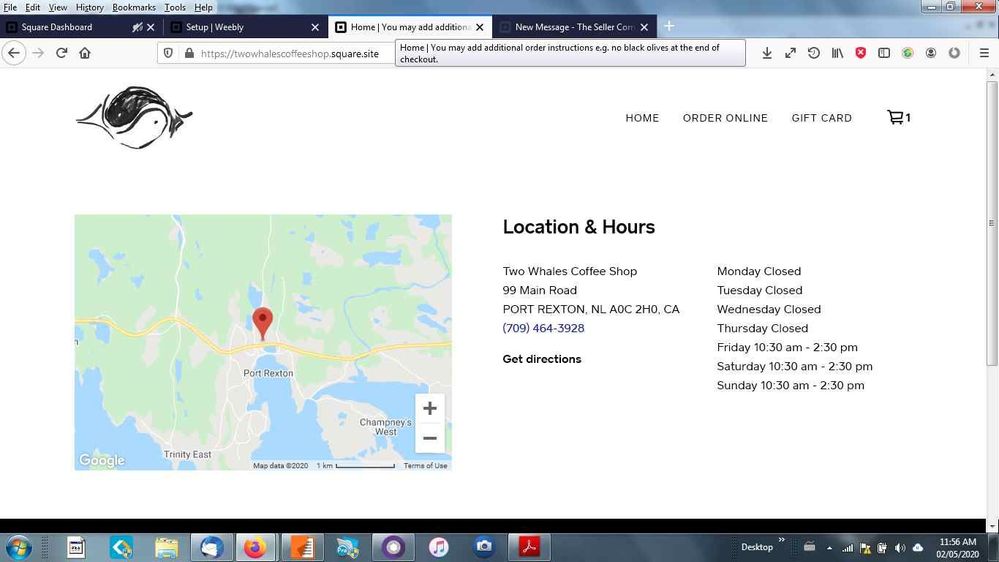Screen dimensions: 999x562
Task: Go to the GIFT CARD page
Action: point(821,118)
